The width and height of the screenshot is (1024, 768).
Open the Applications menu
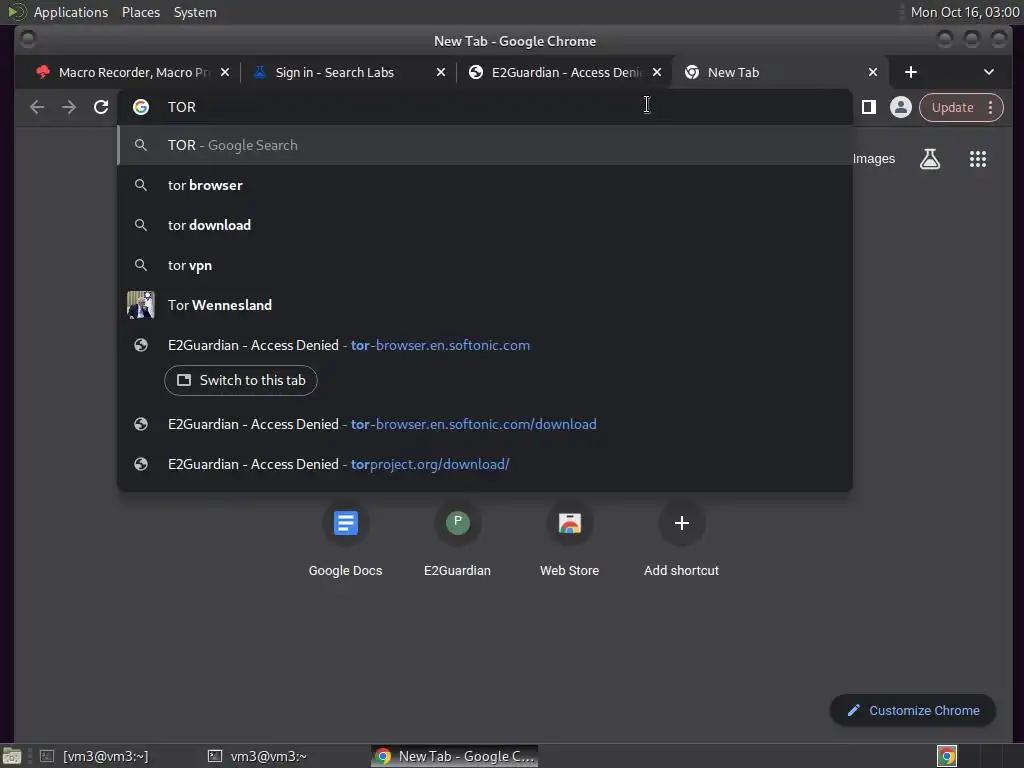point(71,12)
